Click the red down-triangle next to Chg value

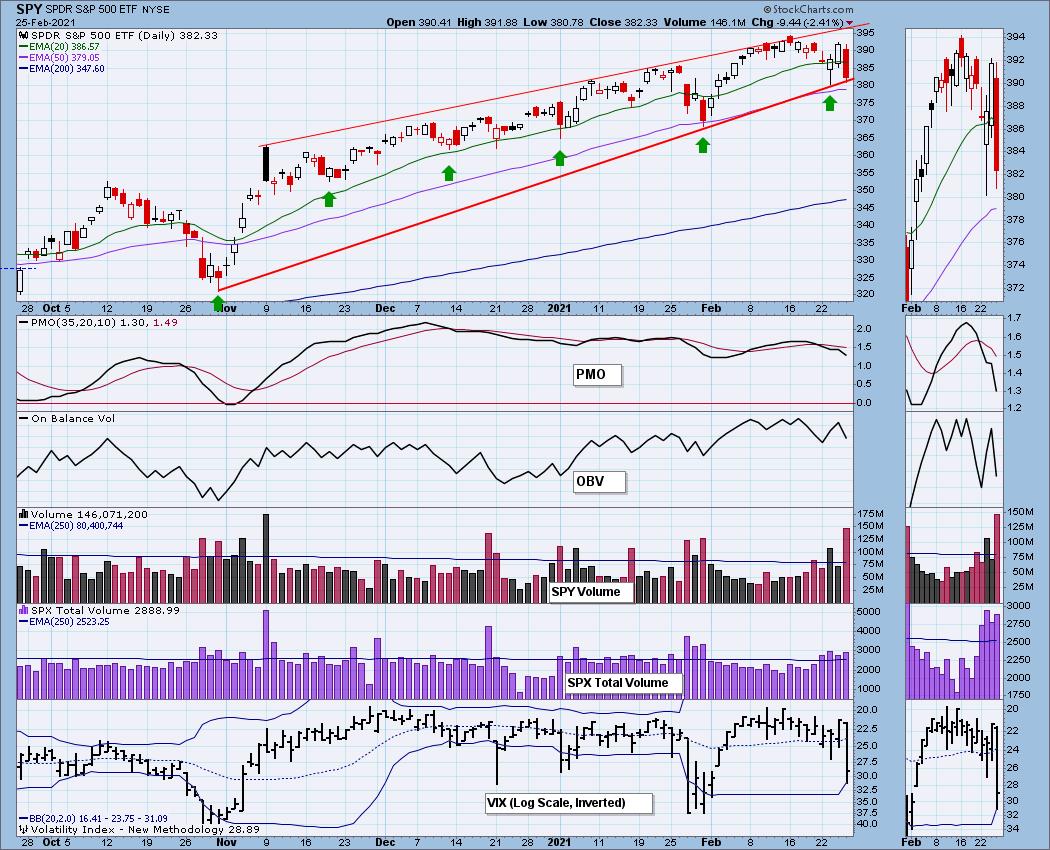point(849,23)
